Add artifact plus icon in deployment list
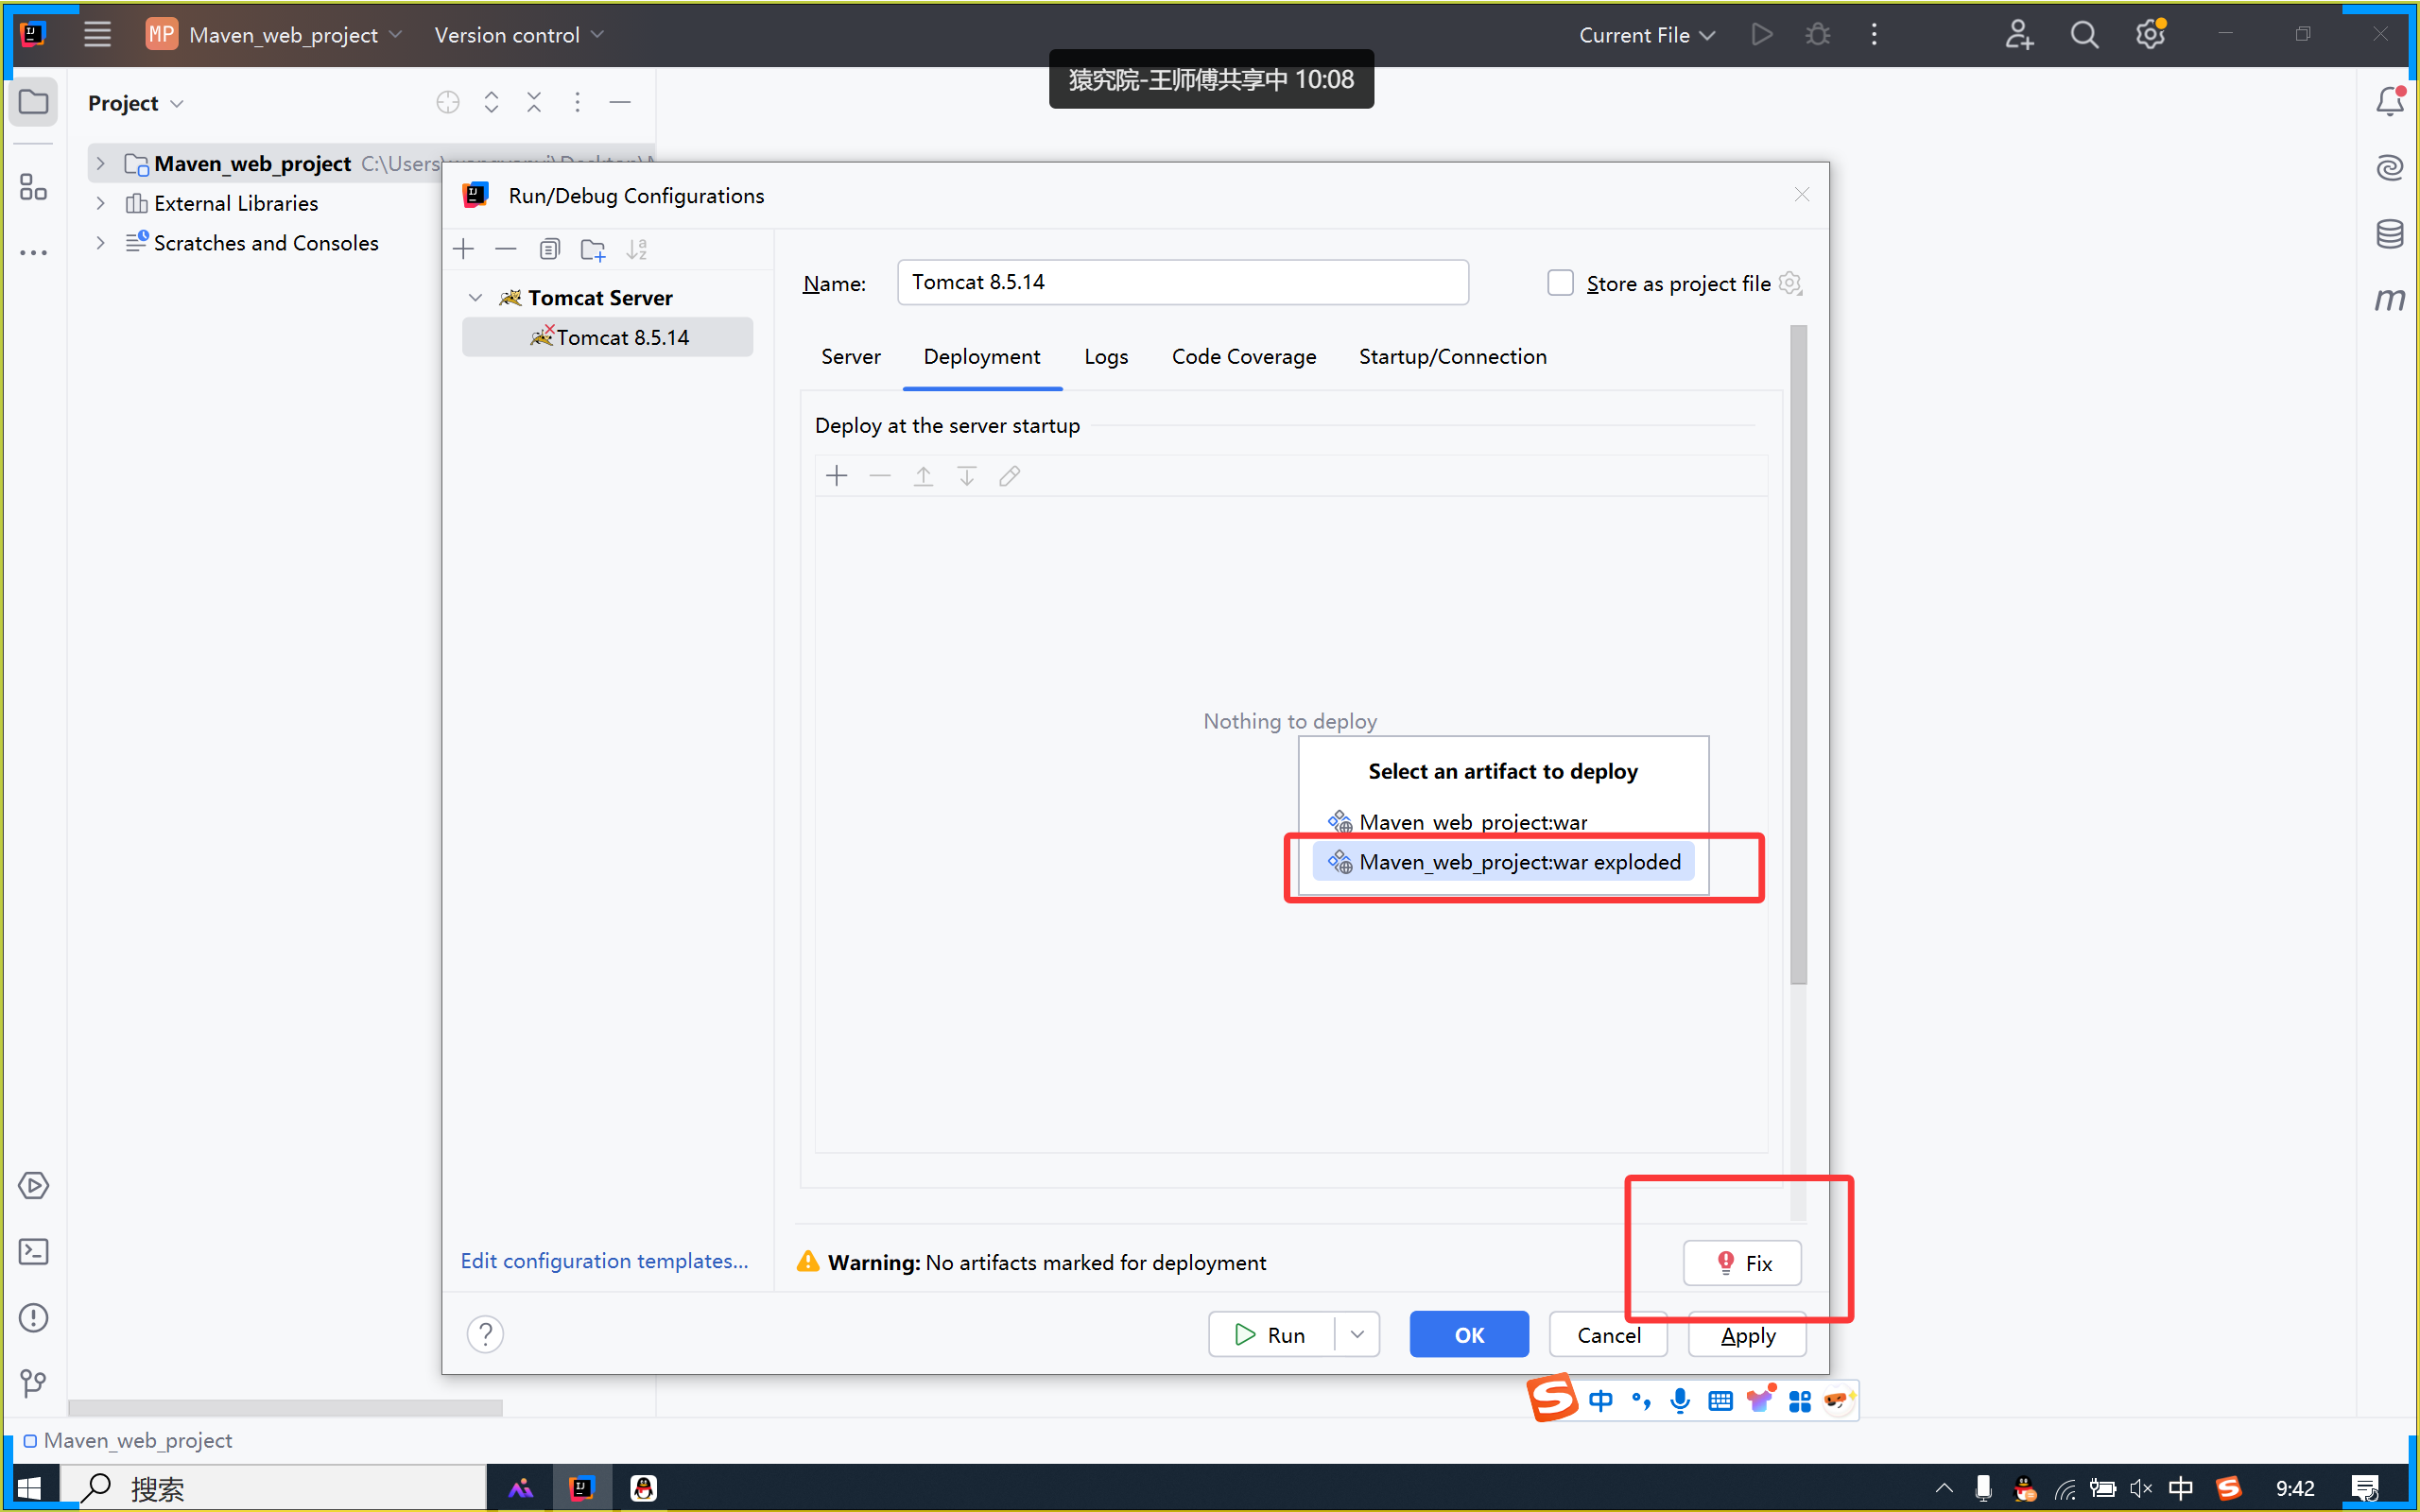This screenshot has width=2420, height=1512. click(837, 476)
